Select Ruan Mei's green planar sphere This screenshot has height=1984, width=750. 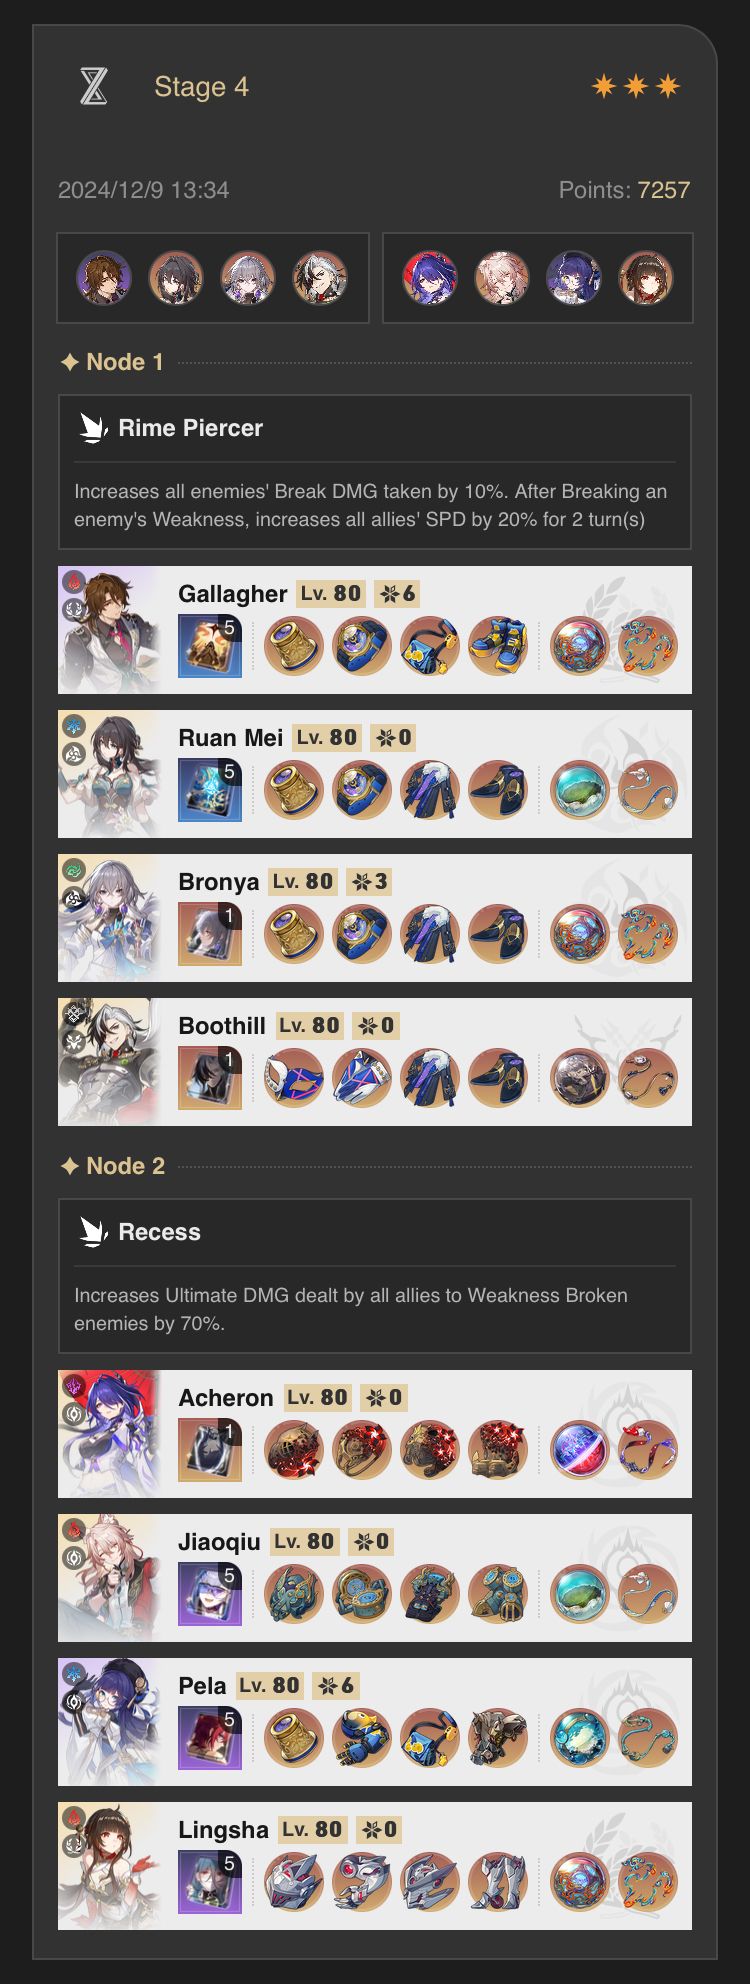coord(580,790)
